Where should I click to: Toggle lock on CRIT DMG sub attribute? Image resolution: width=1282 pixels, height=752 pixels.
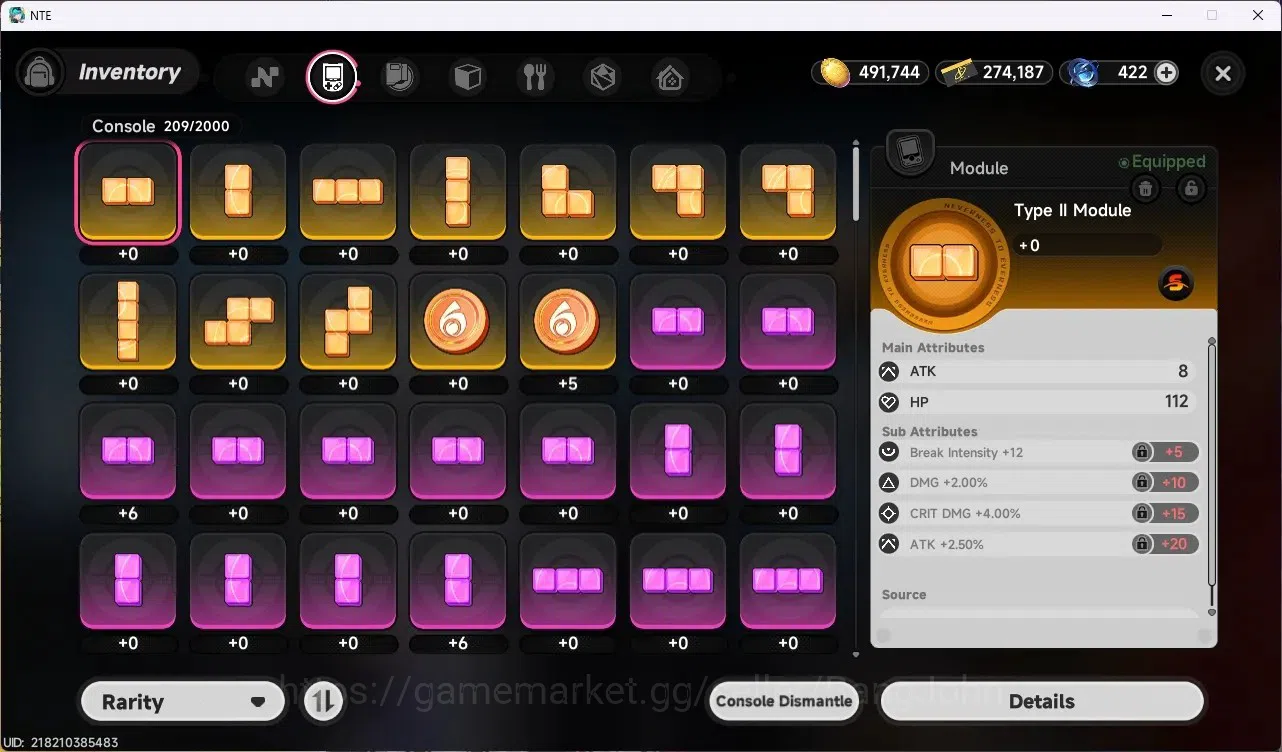[1141, 513]
